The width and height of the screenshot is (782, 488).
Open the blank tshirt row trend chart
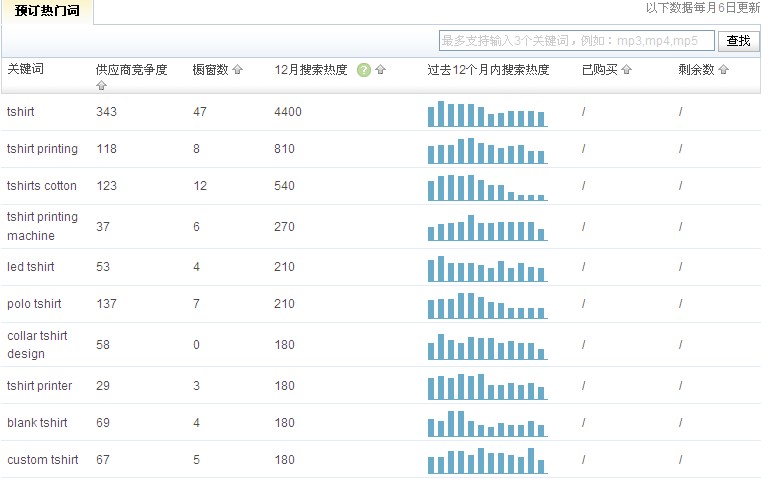pos(488,424)
